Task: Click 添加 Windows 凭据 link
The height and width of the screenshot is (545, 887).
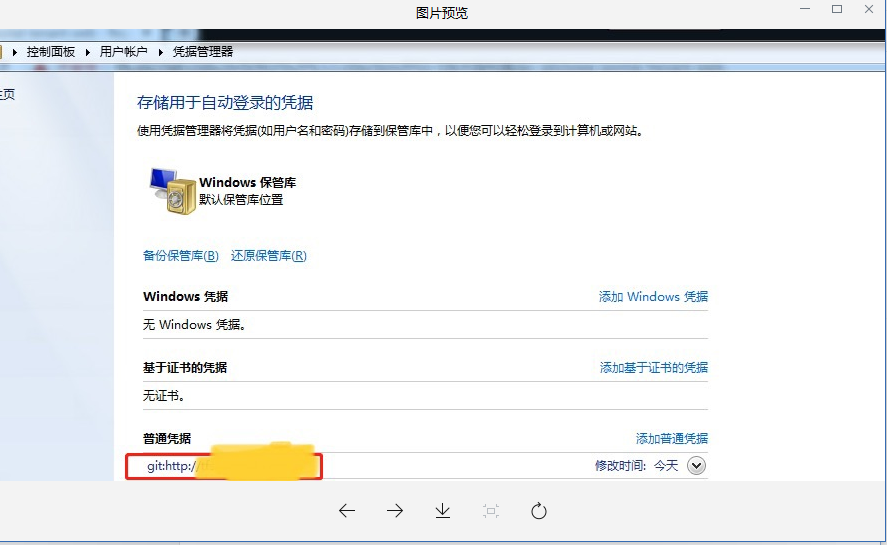Action: pyautogui.click(x=653, y=297)
